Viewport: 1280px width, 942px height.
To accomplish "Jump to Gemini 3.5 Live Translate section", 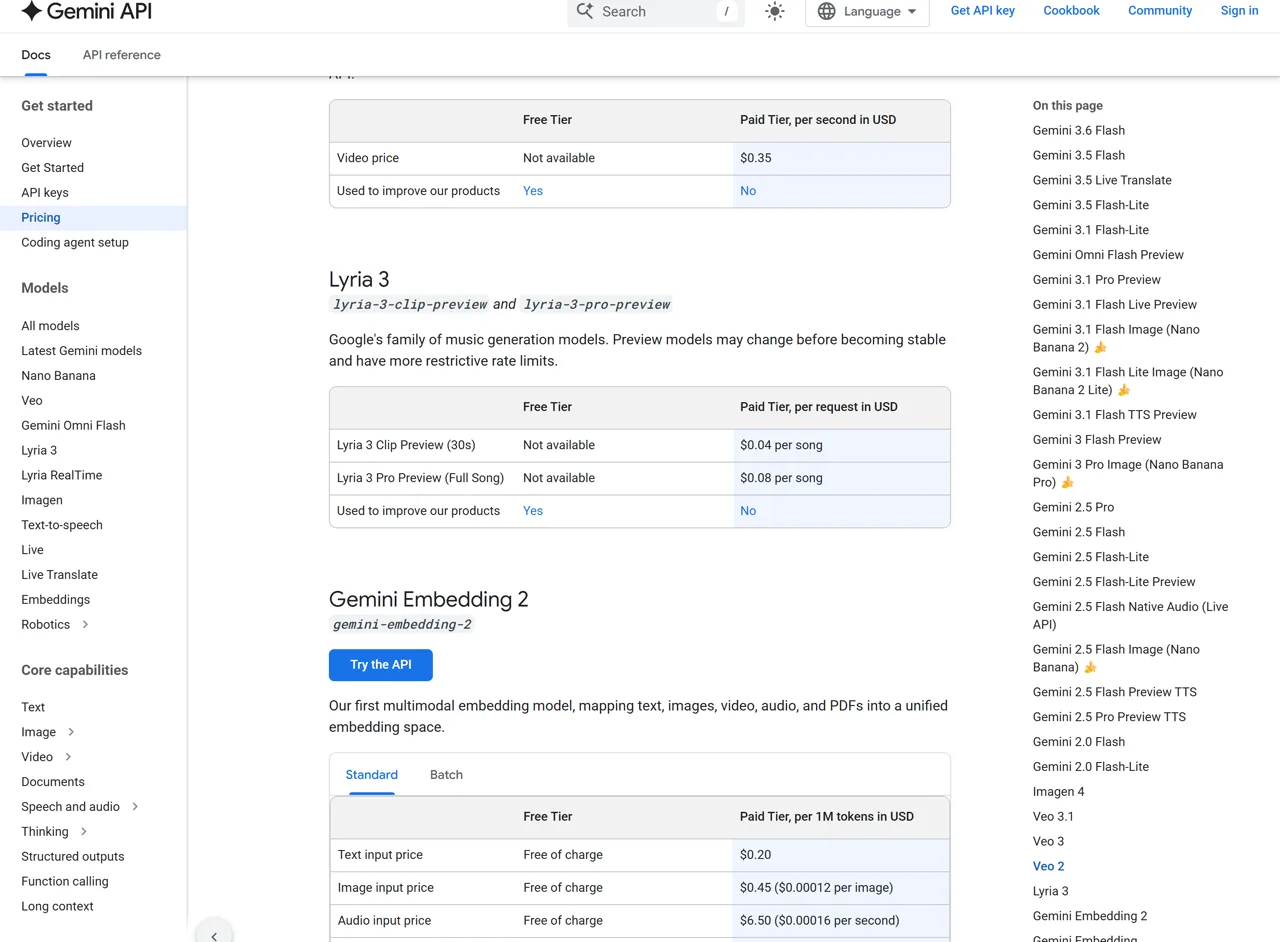I will (x=1102, y=181).
